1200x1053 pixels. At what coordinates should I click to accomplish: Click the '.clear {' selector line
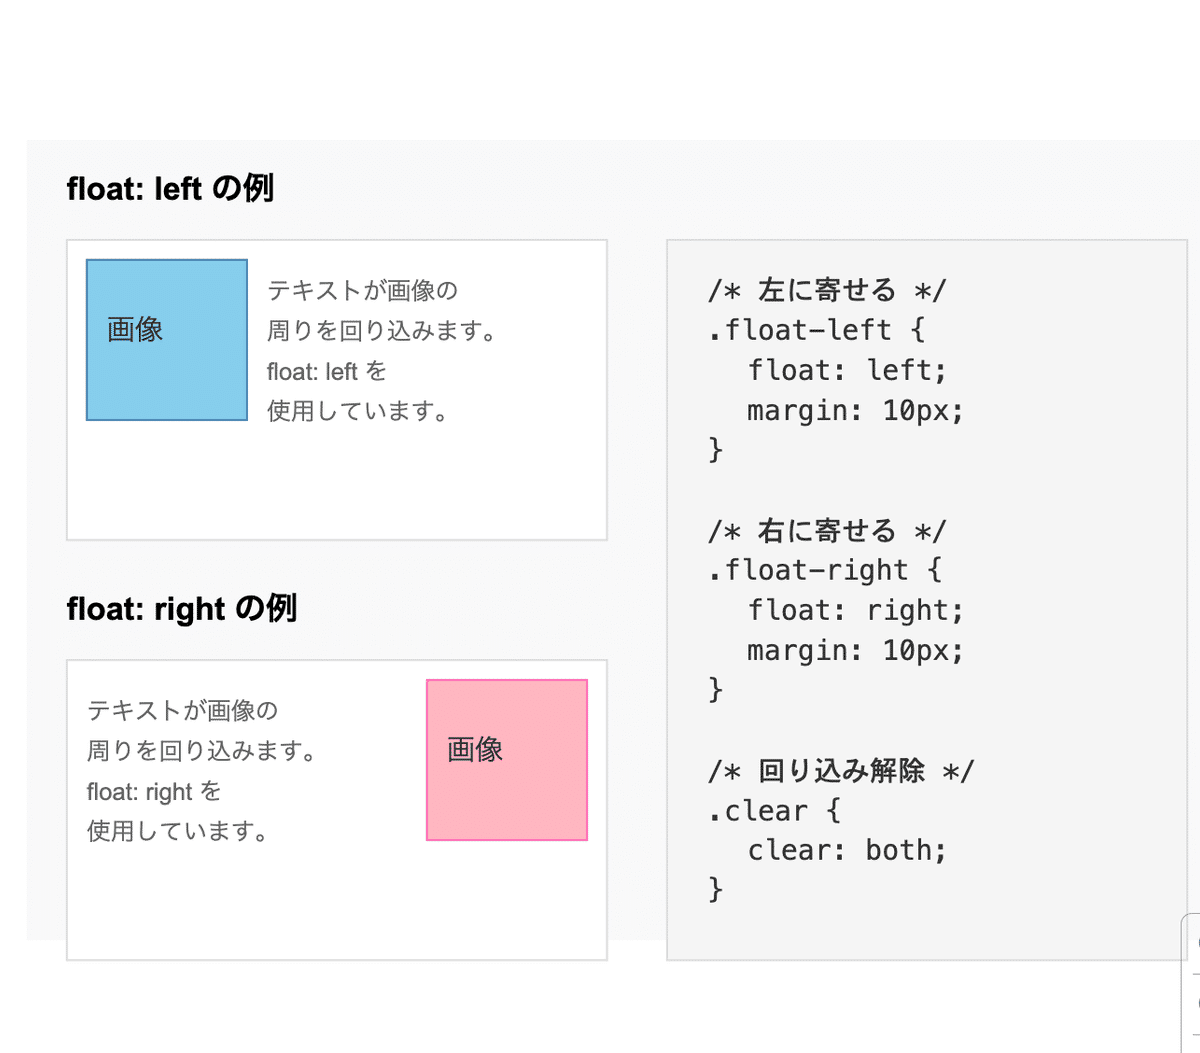pyautogui.click(x=774, y=810)
